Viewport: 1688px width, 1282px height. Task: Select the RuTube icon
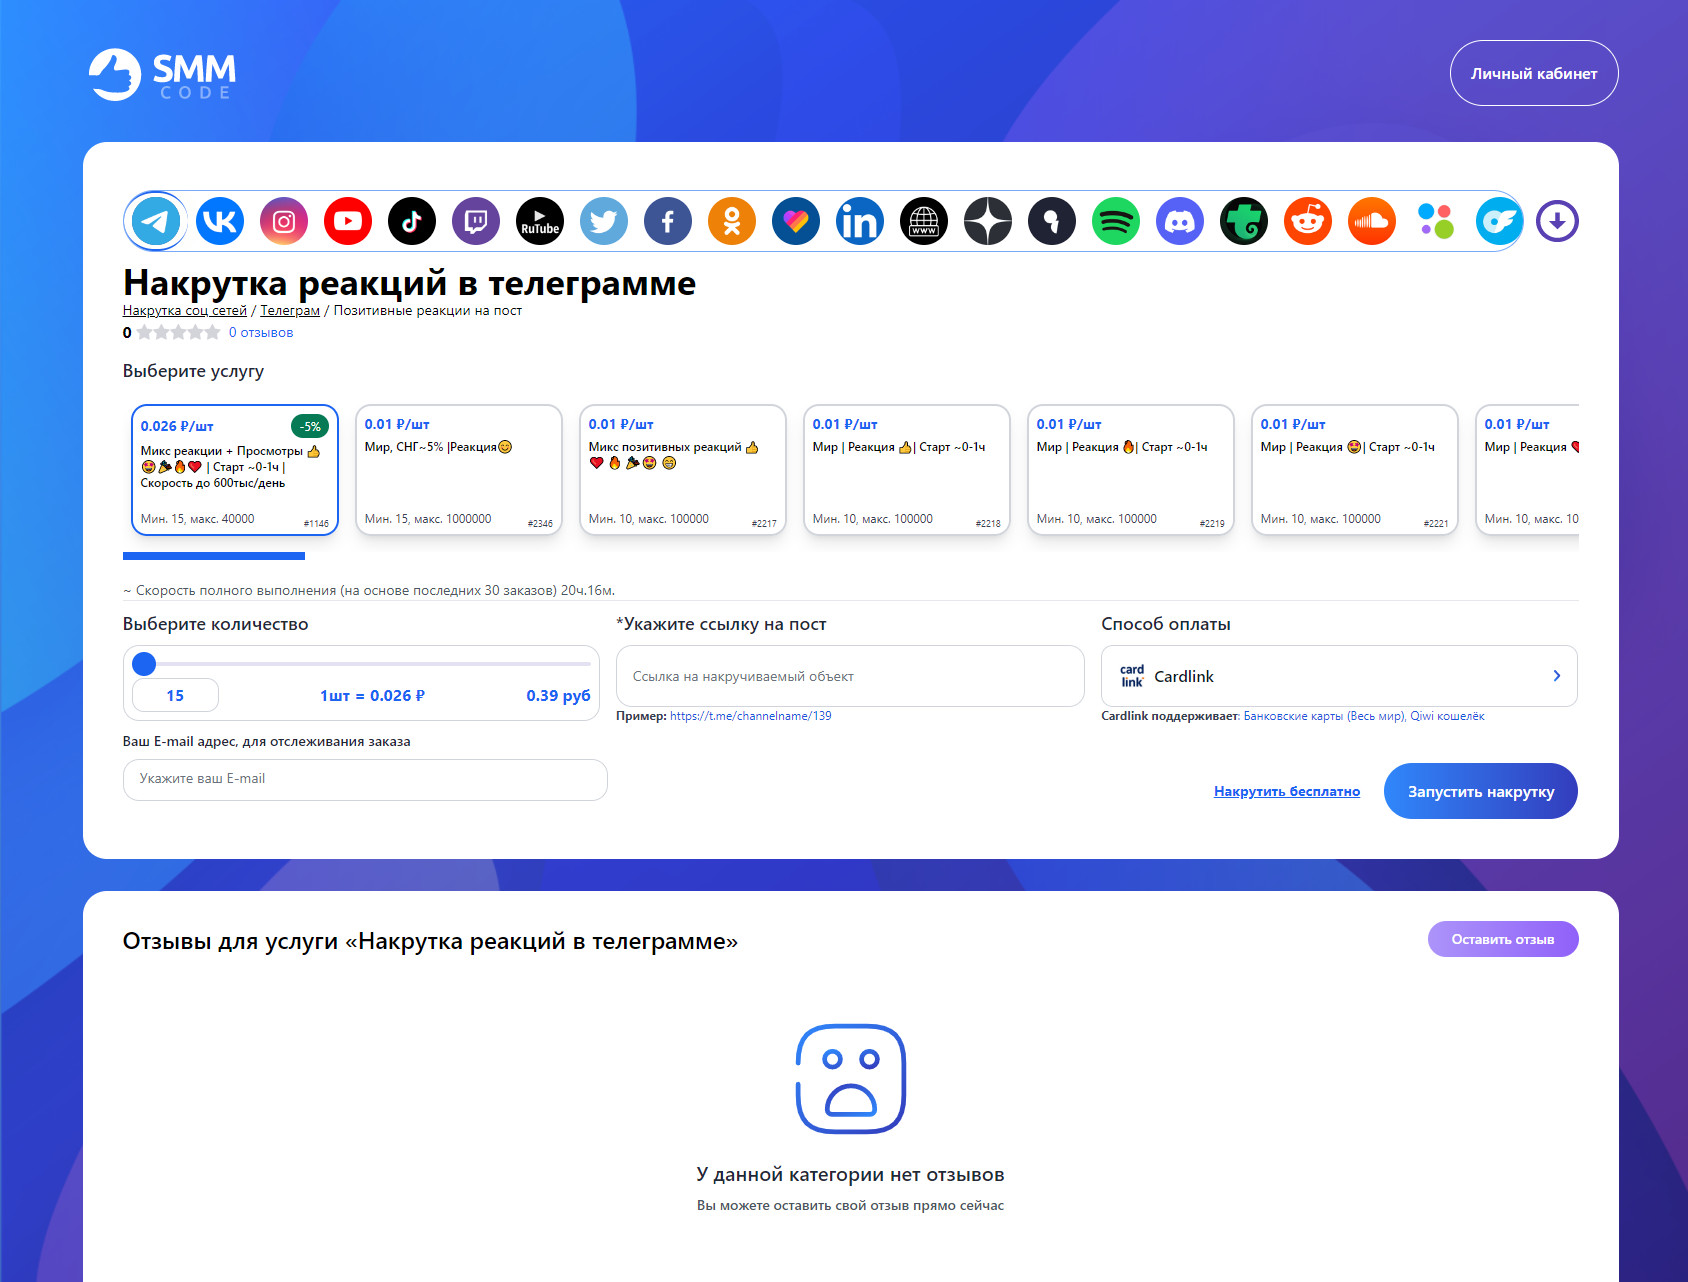[x=540, y=221]
